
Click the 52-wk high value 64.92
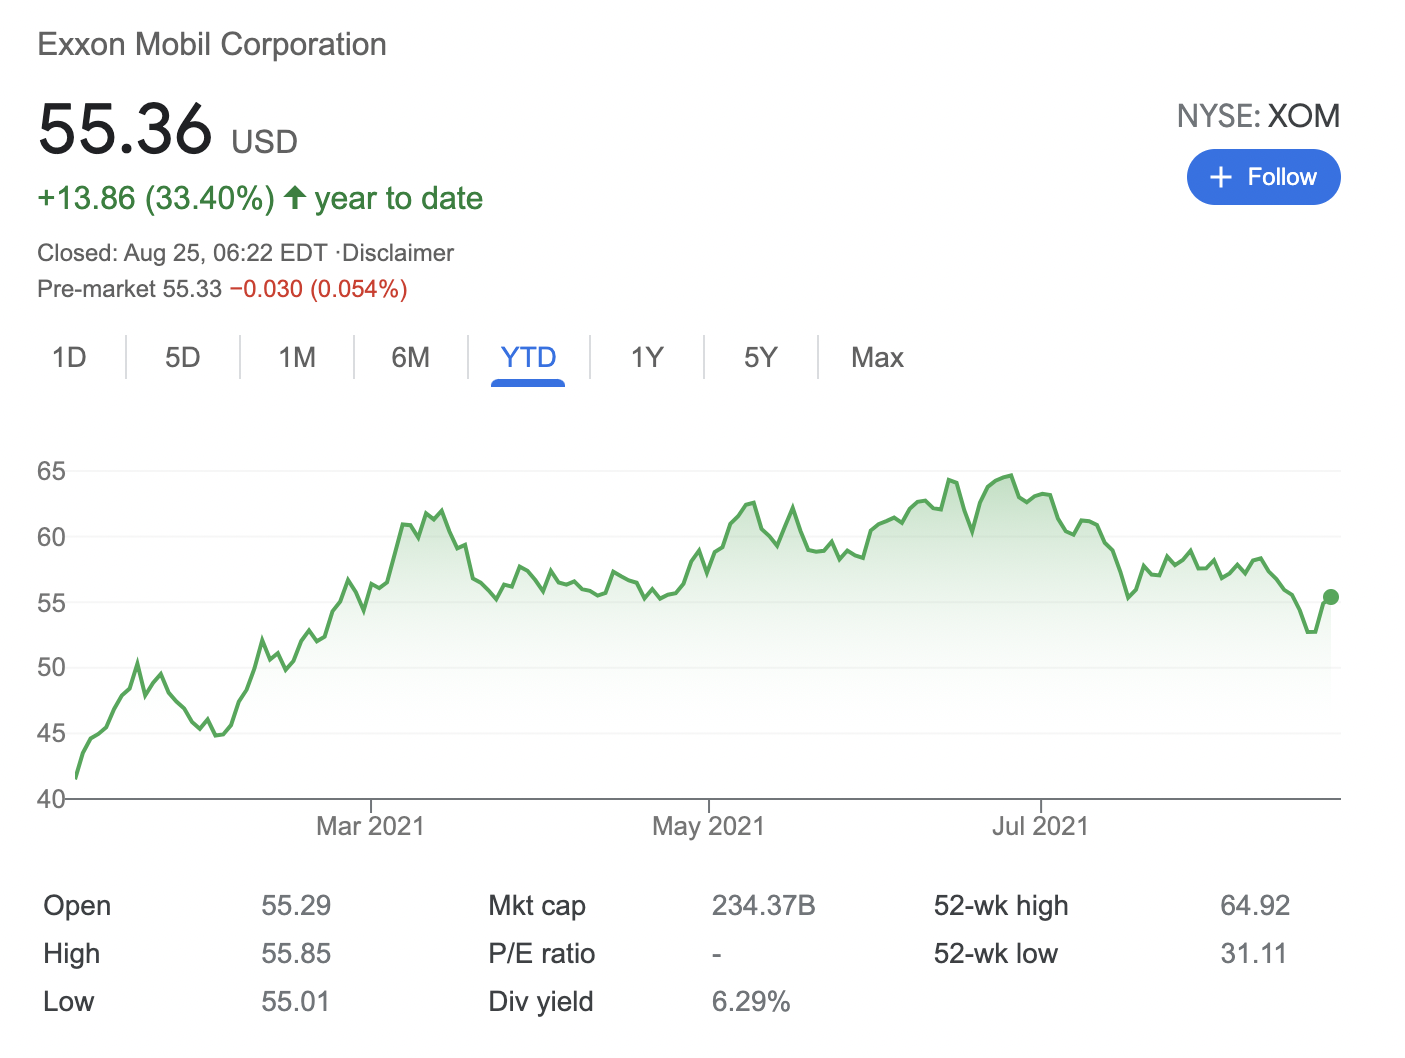[1256, 905]
